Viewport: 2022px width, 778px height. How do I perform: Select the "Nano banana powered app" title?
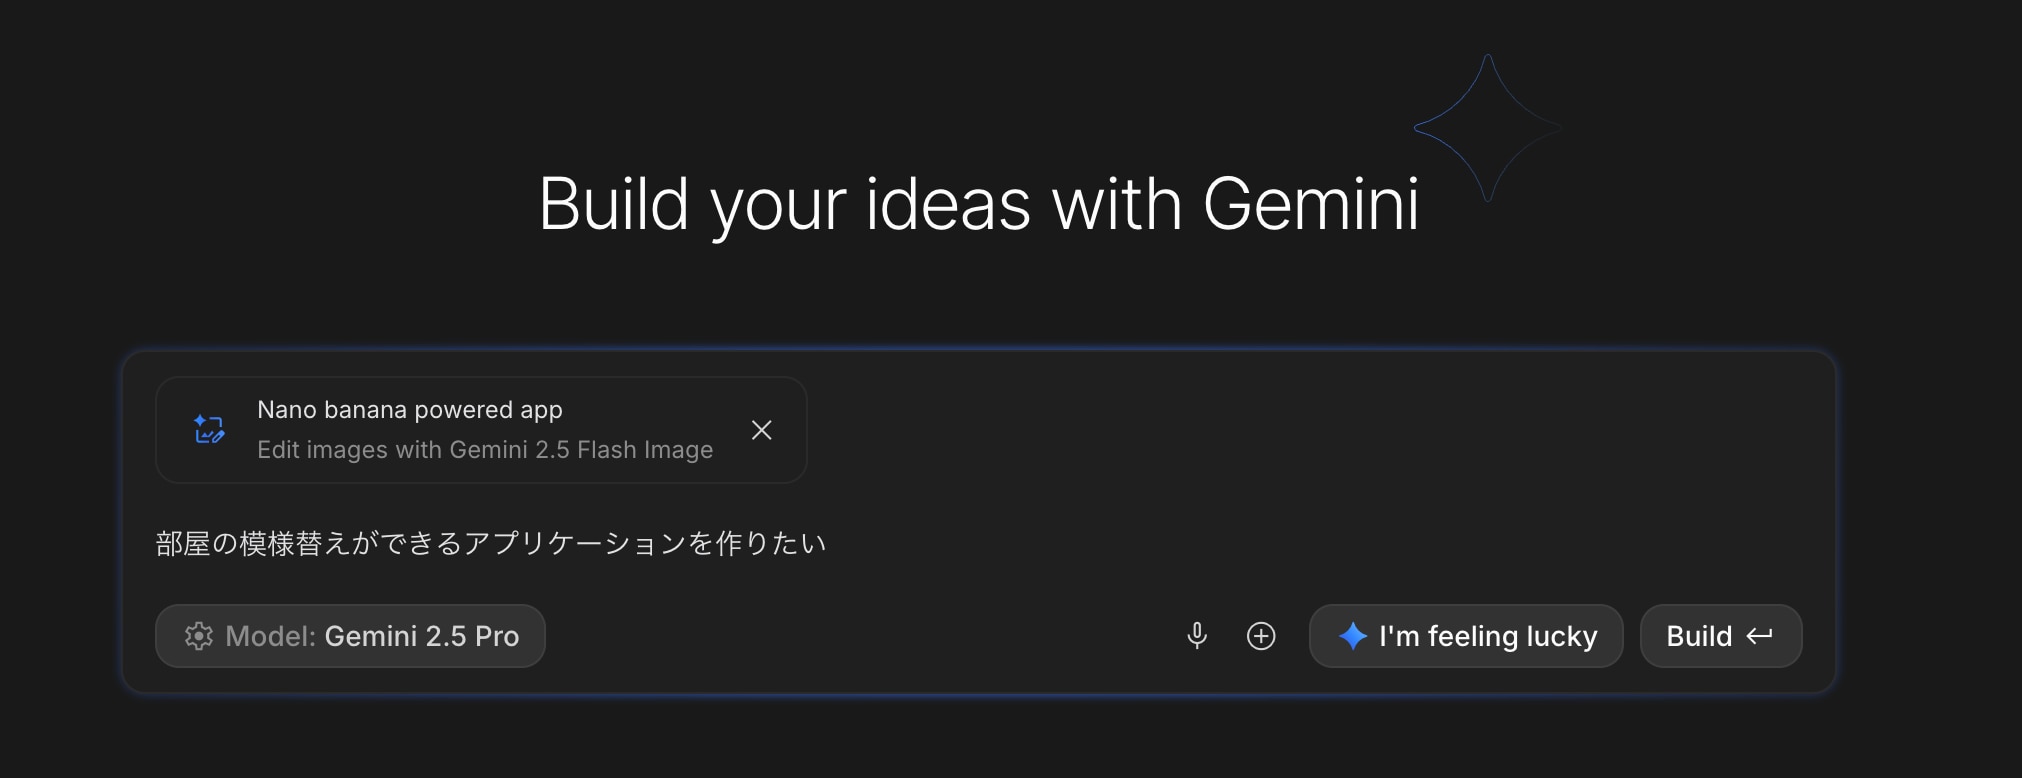coord(410,410)
